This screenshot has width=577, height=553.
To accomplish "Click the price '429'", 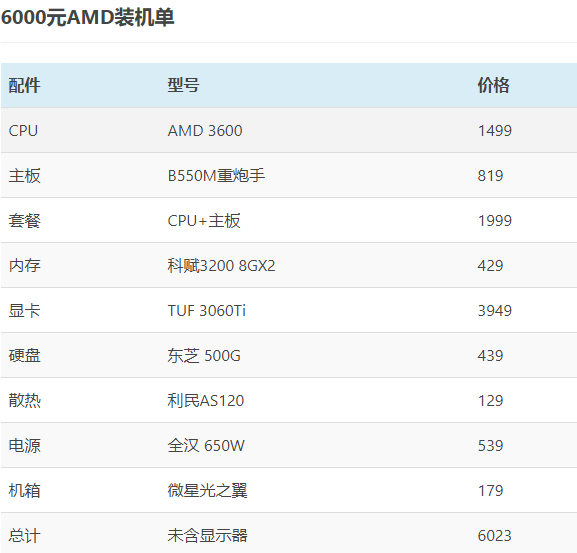I will pos(490,266).
